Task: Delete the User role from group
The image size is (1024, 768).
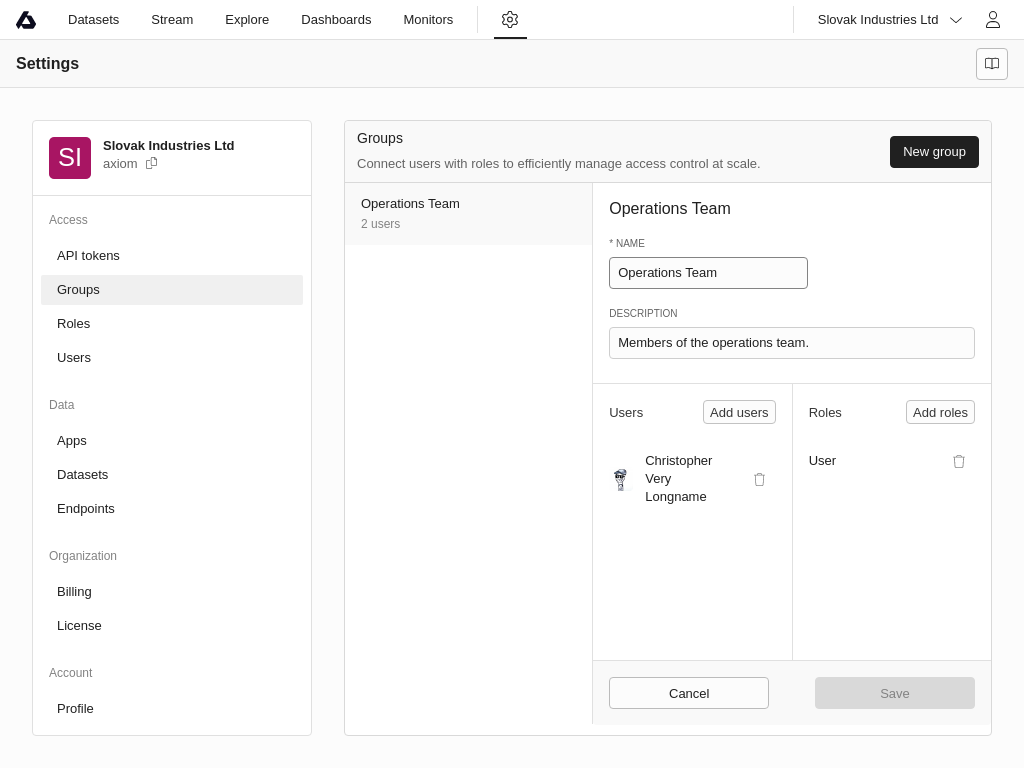Action: [958, 461]
